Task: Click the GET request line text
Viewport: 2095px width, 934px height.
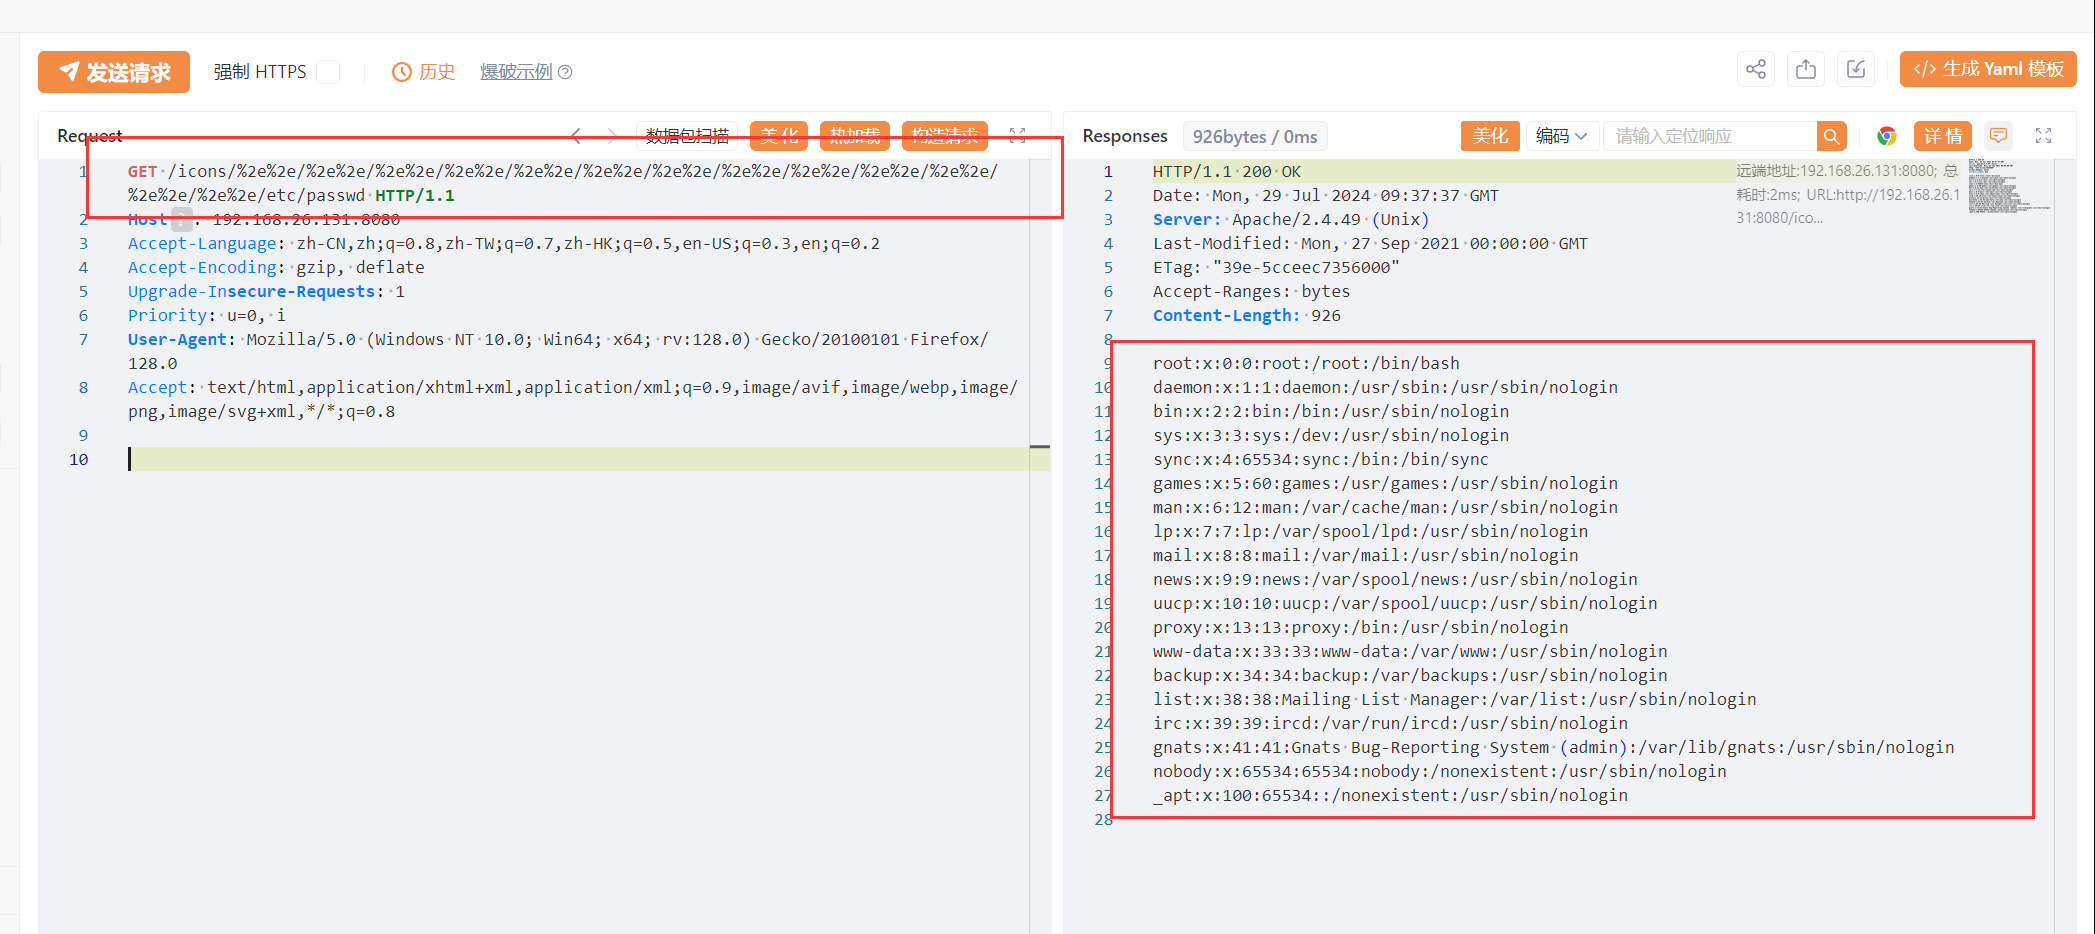Action: [562, 183]
